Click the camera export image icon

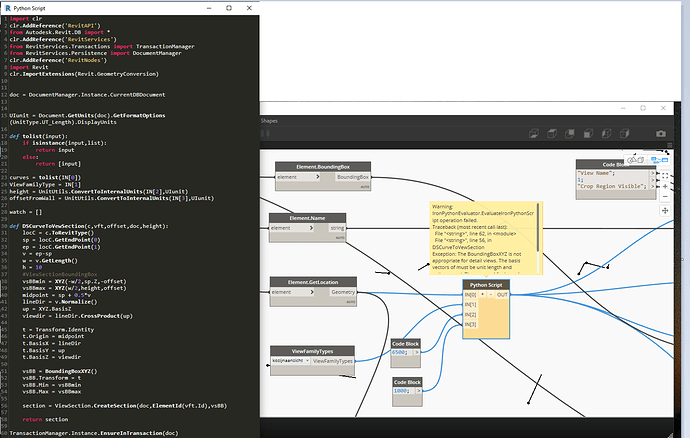coord(661,133)
